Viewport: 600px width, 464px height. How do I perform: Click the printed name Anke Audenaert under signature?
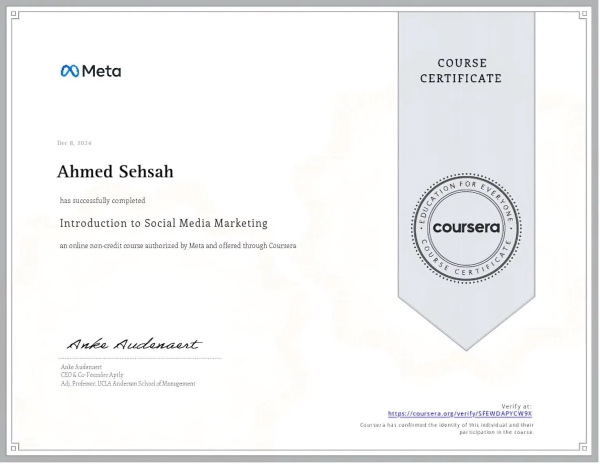point(82,367)
